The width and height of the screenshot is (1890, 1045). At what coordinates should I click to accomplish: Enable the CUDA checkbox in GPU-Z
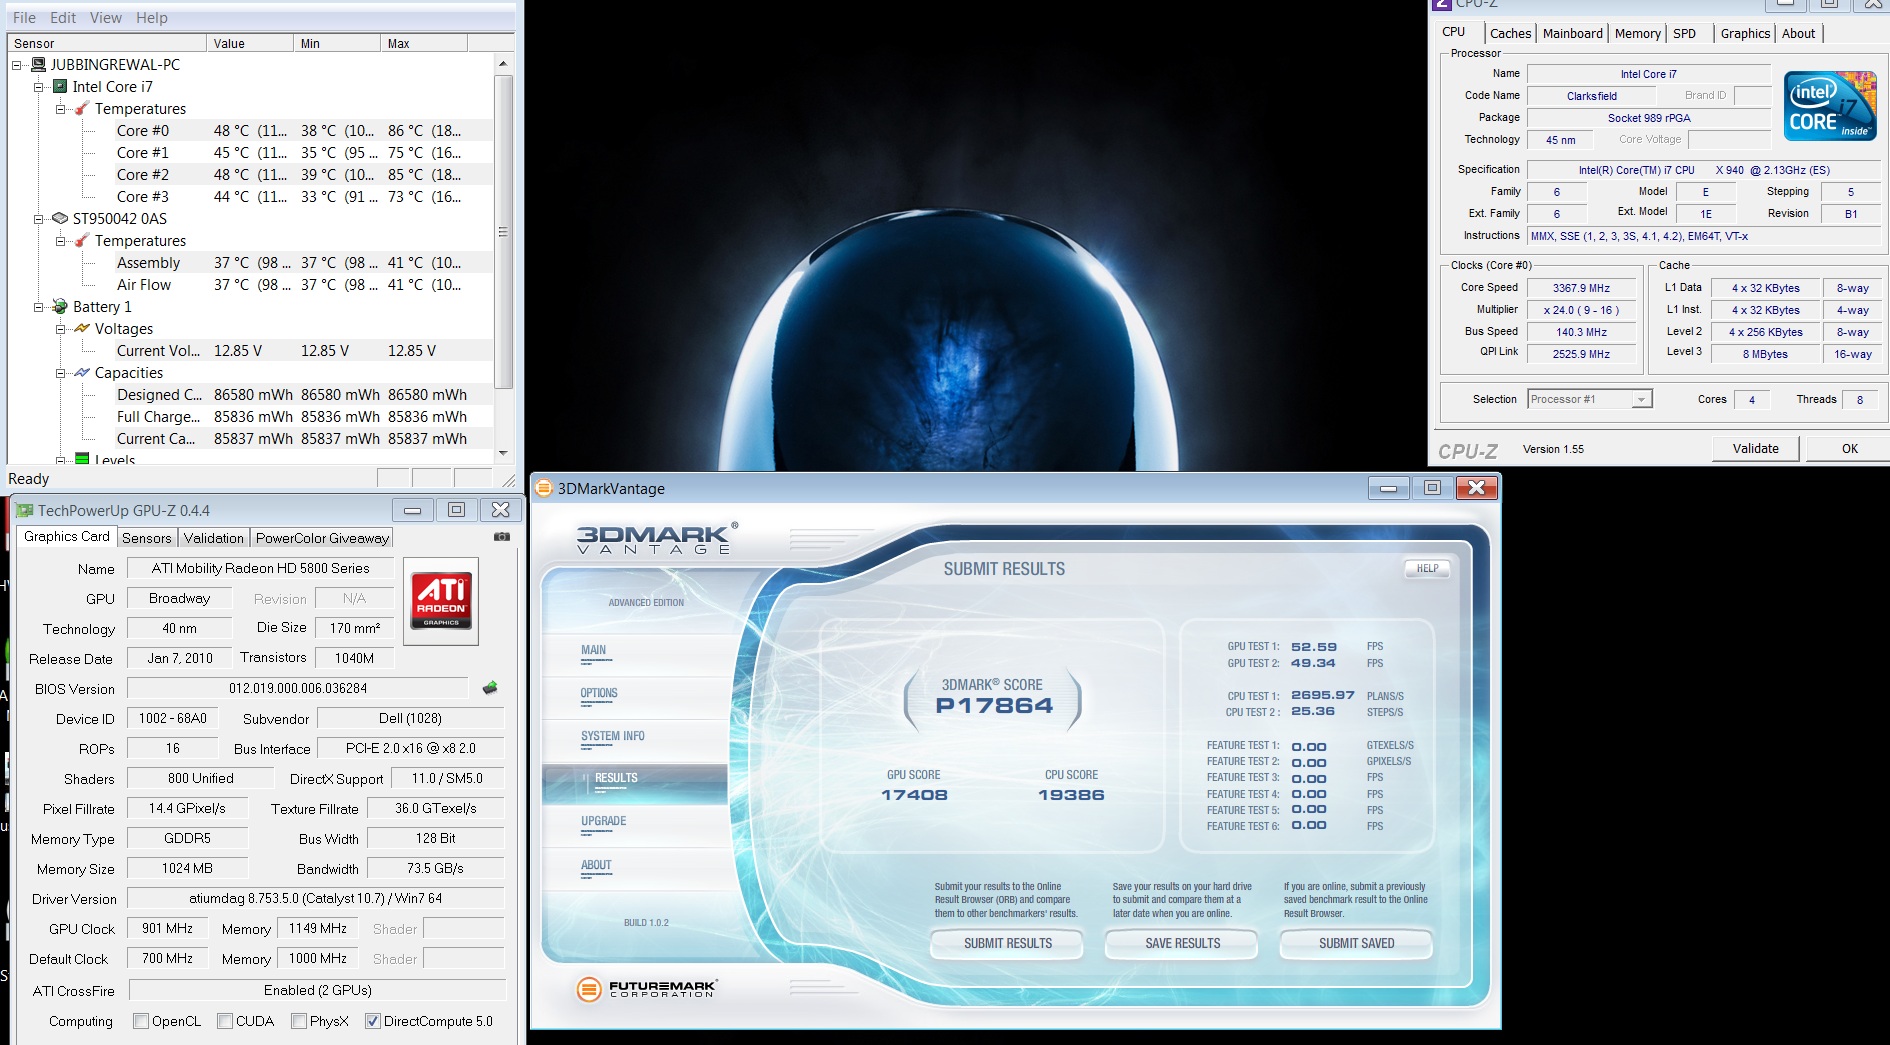point(225,1021)
